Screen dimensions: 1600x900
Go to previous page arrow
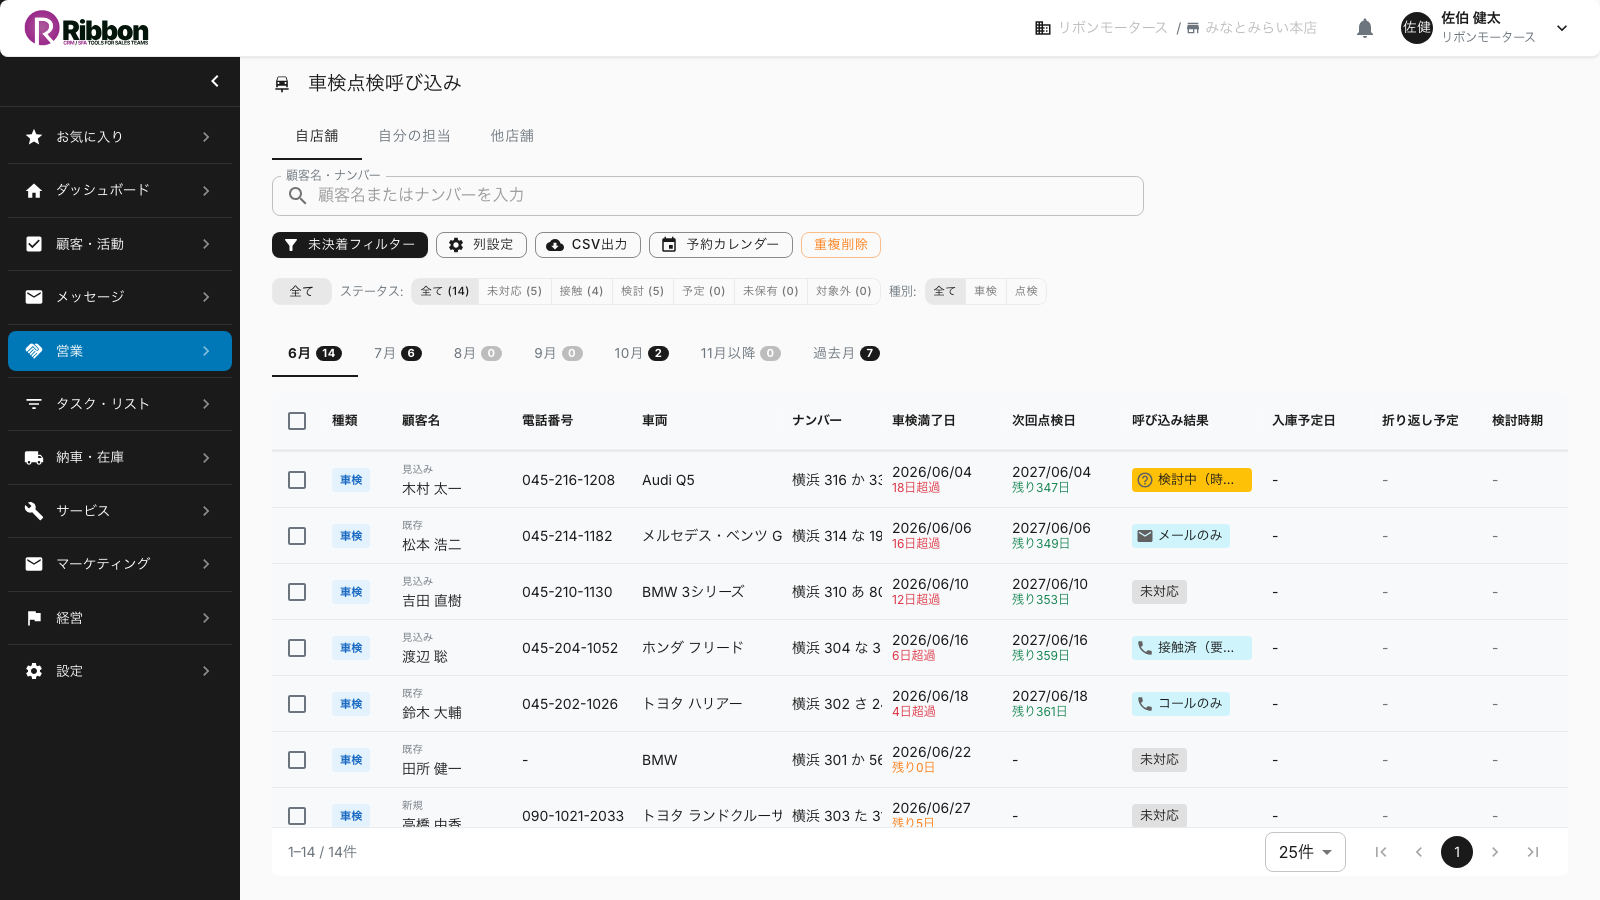[x=1419, y=852]
